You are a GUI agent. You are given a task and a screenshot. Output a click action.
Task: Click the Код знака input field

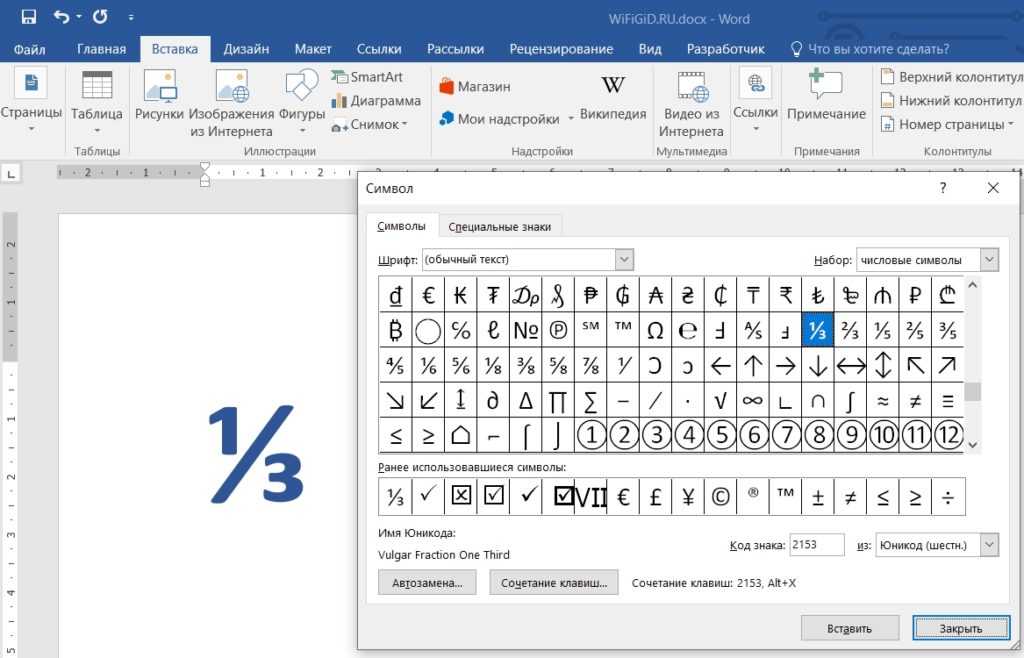point(816,545)
